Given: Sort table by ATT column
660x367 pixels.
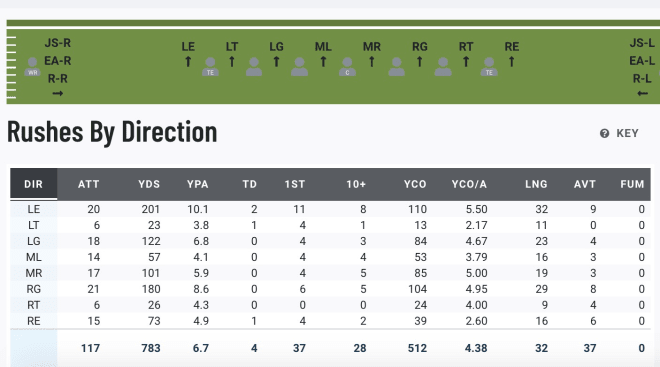Looking at the screenshot, I should pyautogui.click(x=88, y=184).
